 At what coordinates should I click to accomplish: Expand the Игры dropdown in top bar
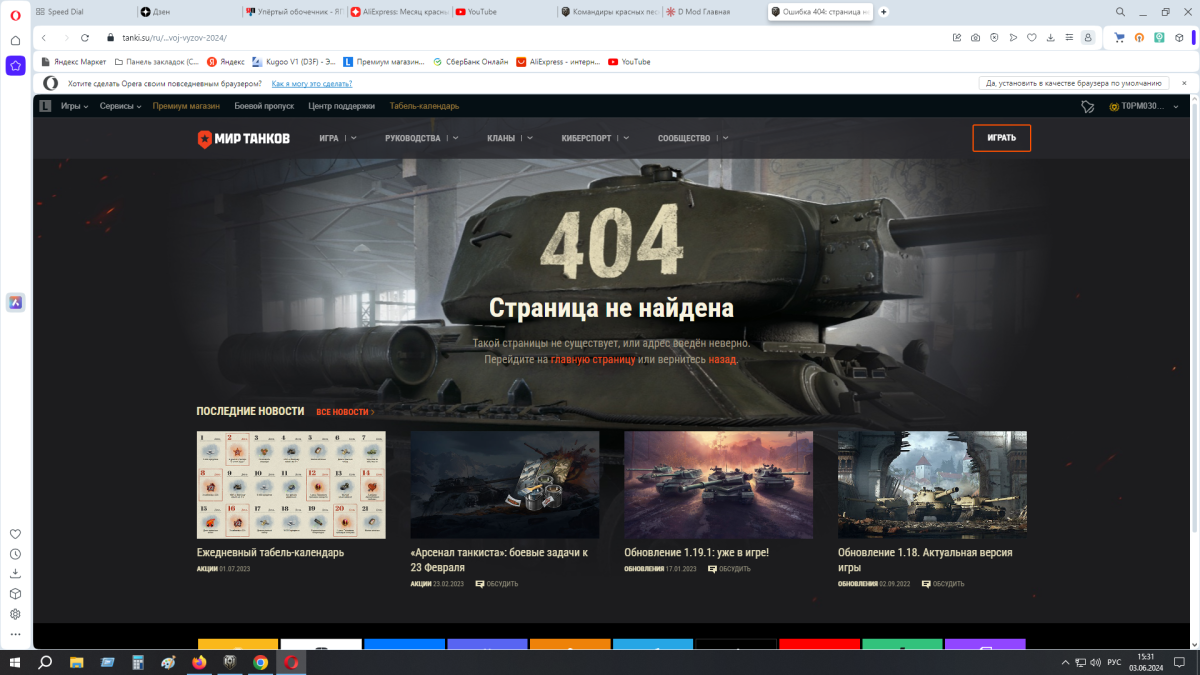point(74,106)
